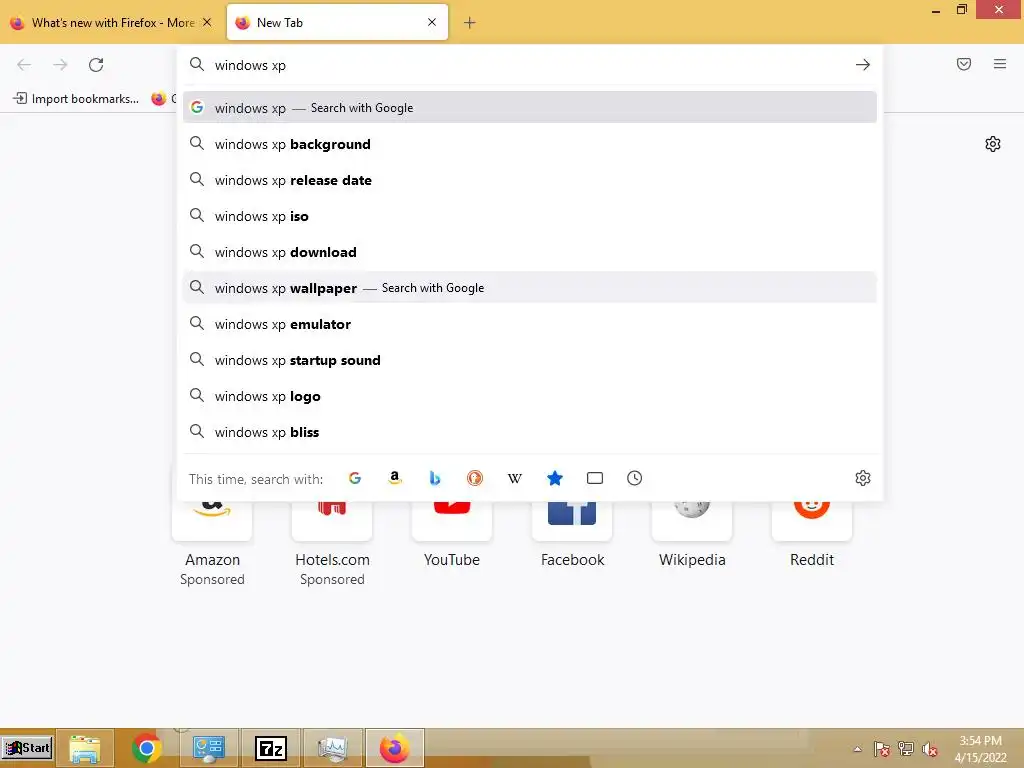Select suggestion windows xp emulator
This screenshot has height=768, width=1024.
[530, 324]
